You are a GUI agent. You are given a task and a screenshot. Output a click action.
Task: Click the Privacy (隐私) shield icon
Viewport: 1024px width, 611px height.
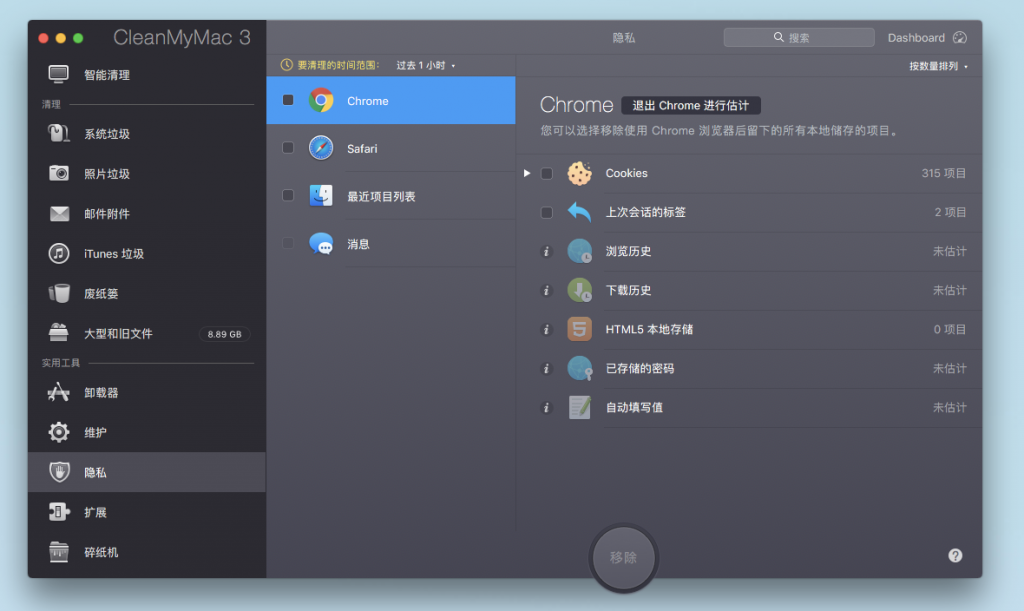[59, 472]
